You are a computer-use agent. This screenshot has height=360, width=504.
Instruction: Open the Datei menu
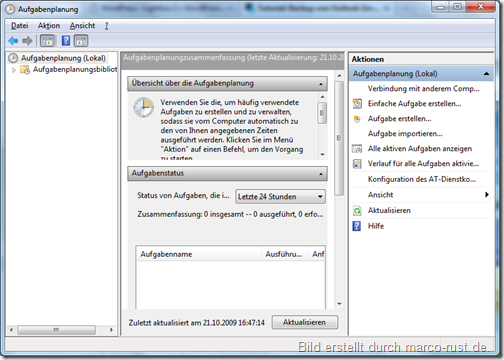[x=20, y=26]
